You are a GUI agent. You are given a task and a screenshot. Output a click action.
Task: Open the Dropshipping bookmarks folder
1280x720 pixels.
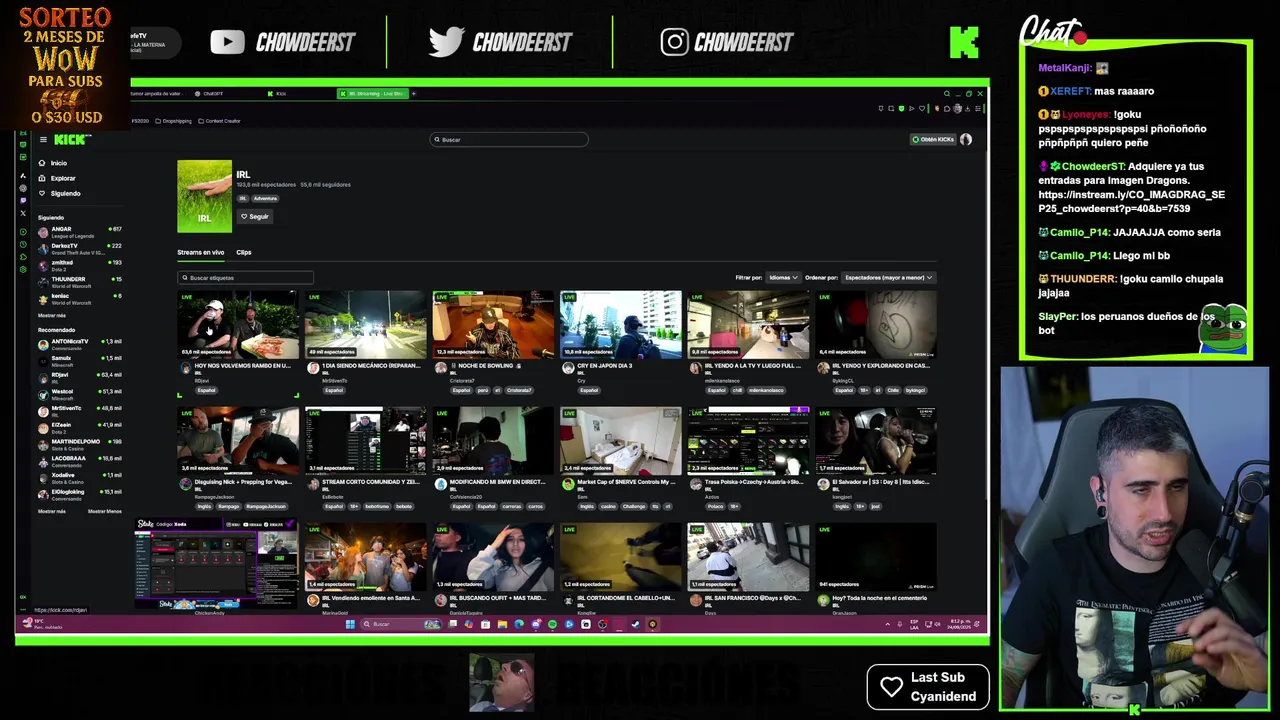(174, 121)
